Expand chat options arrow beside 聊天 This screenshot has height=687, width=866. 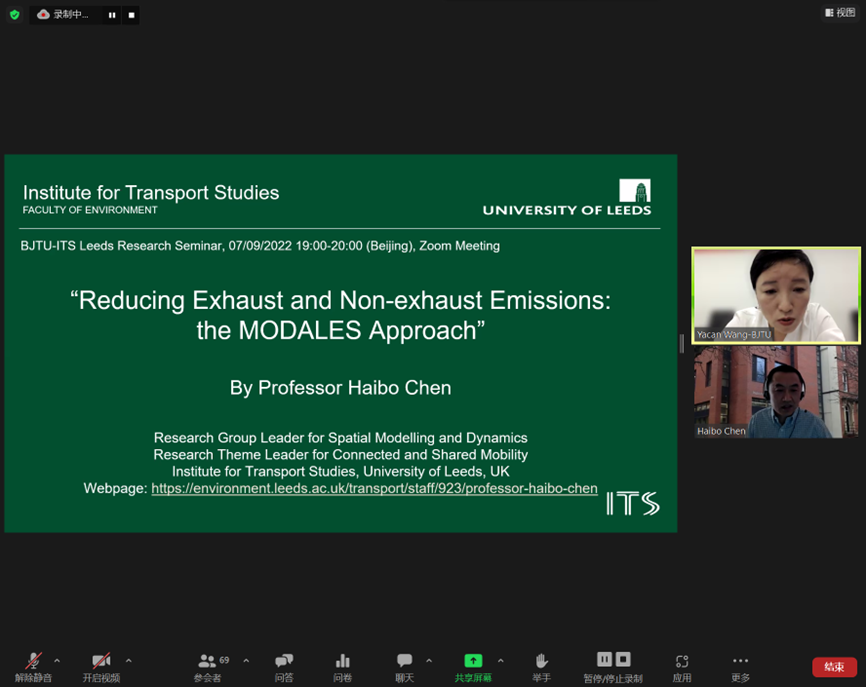click(429, 660)
